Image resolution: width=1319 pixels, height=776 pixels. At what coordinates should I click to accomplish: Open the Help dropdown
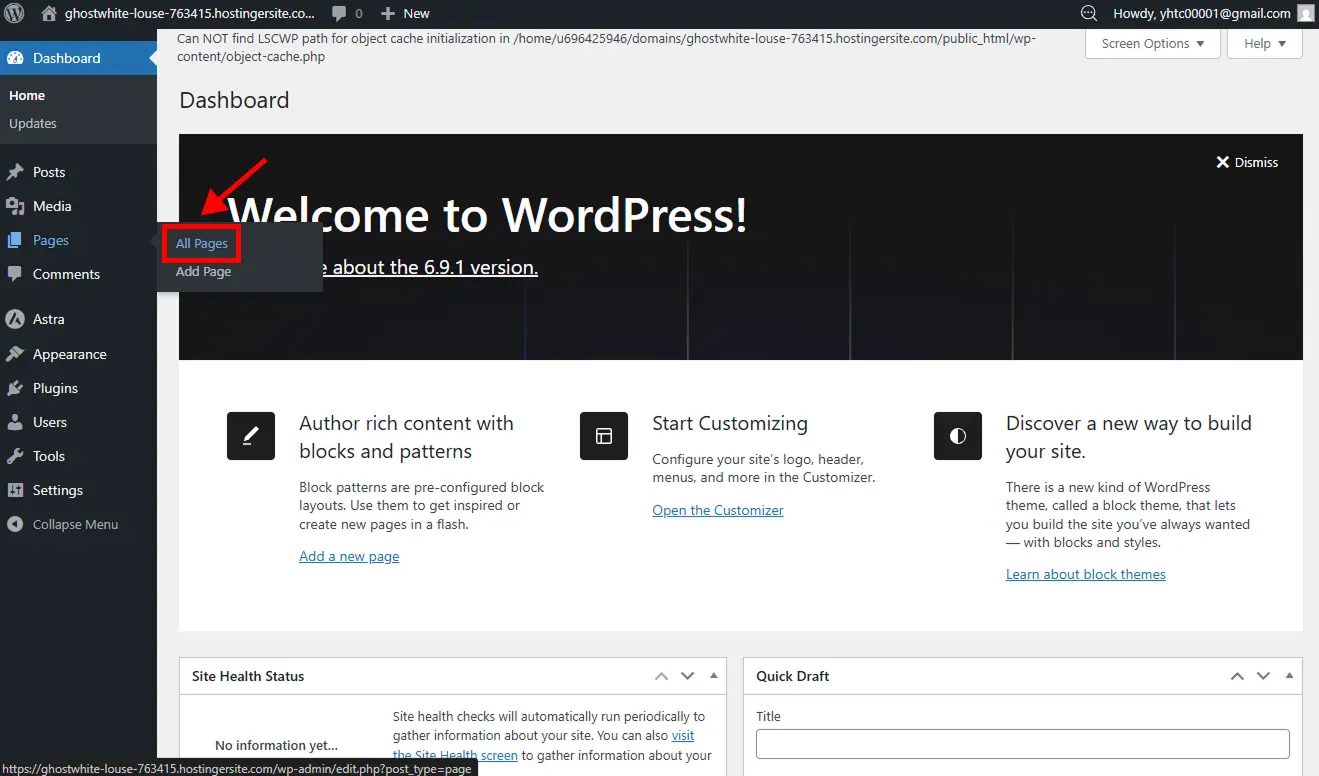[x=1264, y=43]
